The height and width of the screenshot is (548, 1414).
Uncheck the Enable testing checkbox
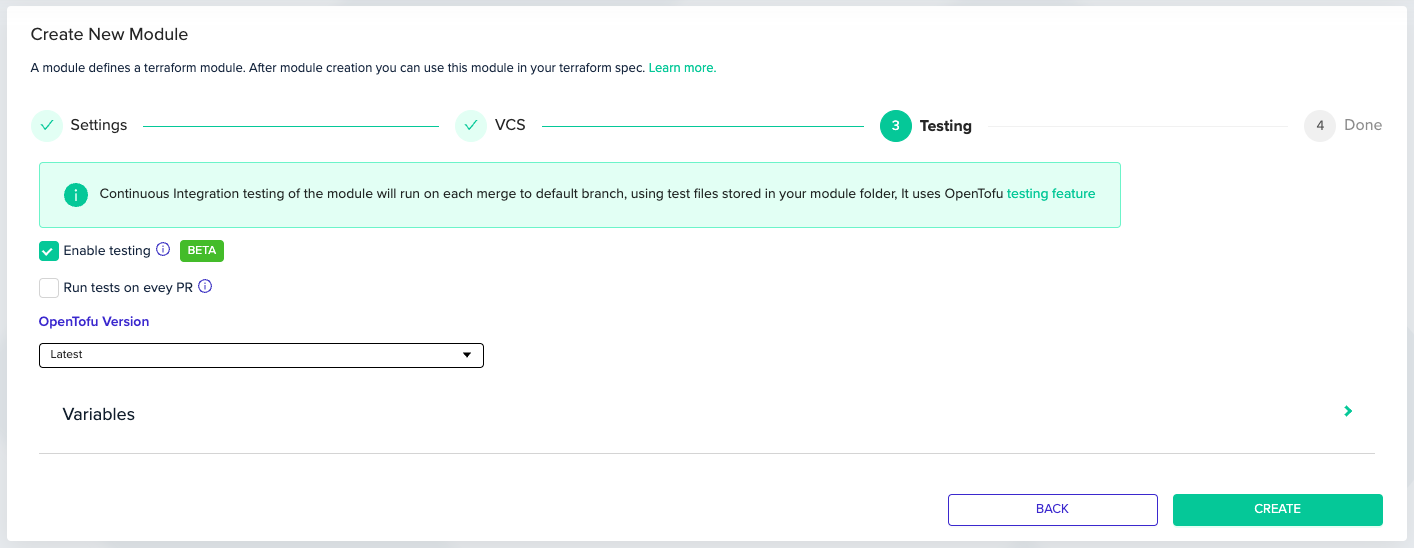click(49, 251)
